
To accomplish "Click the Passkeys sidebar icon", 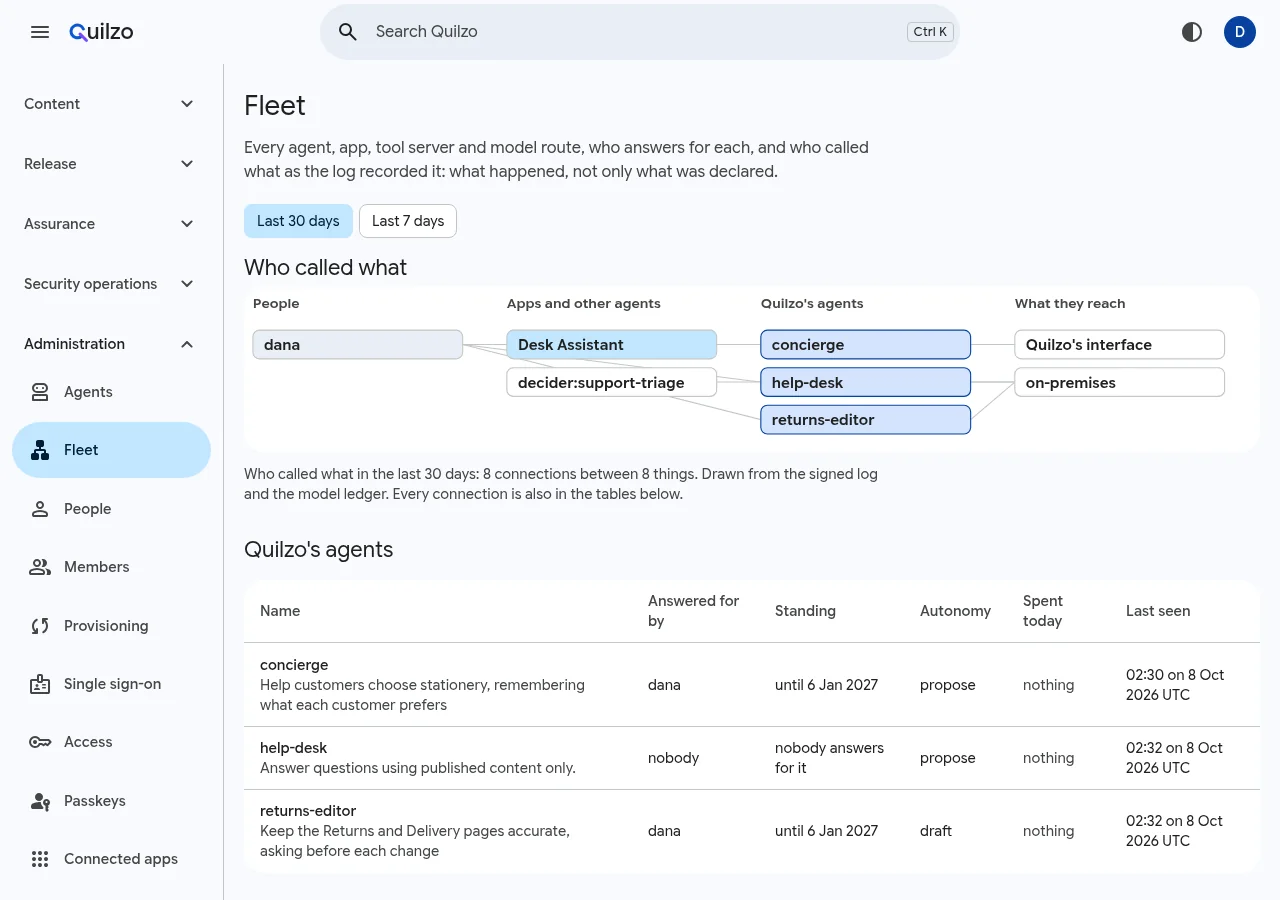I will (x=40, y=801).
